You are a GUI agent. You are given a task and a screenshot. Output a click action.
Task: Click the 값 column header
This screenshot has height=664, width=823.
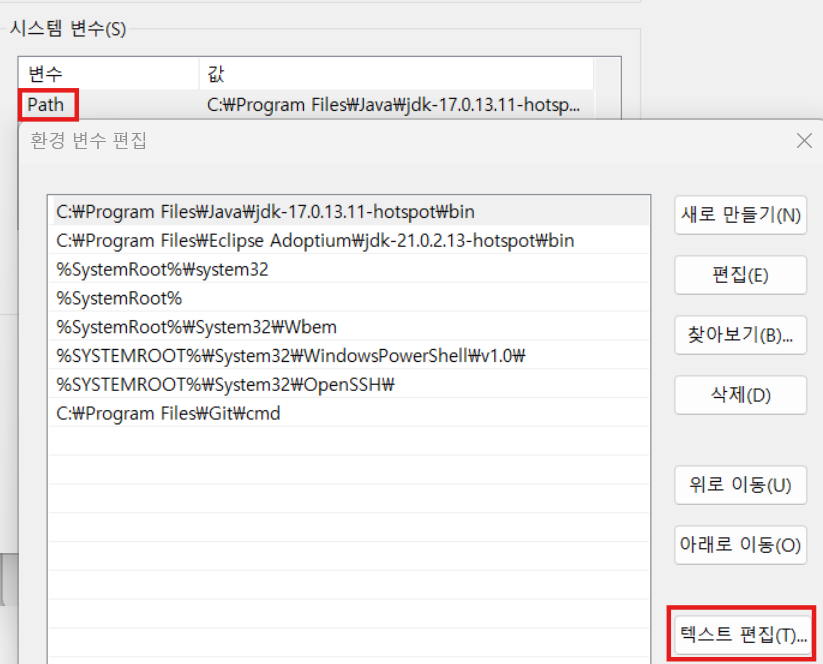pos(396,73)
